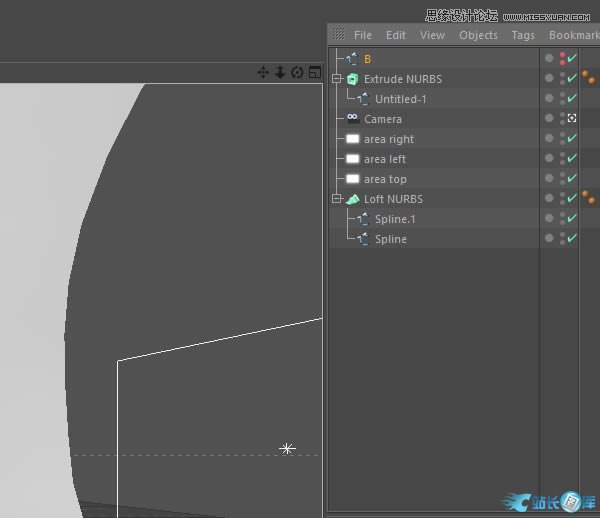
Task: Select the area top light name
Action: tap(385, 179)
